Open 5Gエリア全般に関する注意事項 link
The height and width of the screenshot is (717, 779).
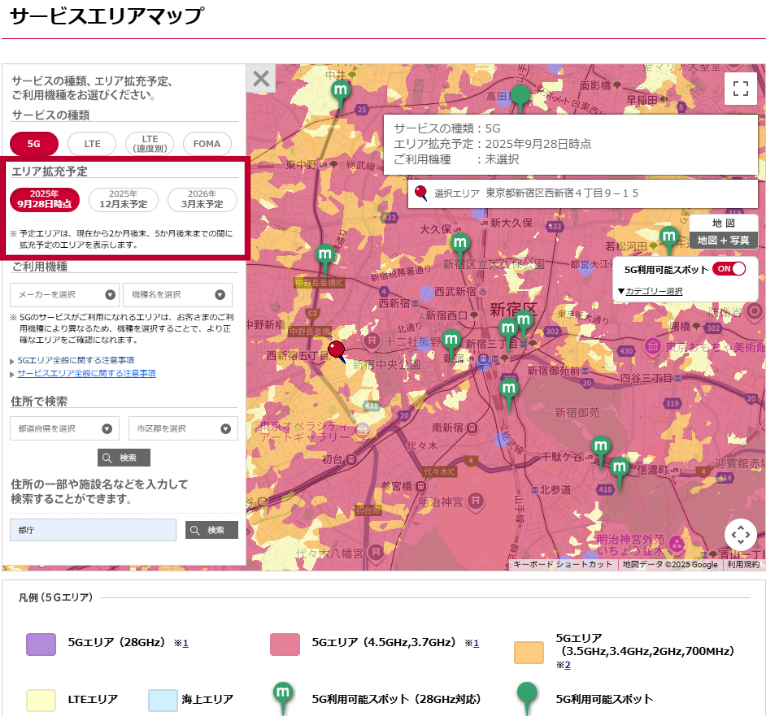(x=76, y=359)
